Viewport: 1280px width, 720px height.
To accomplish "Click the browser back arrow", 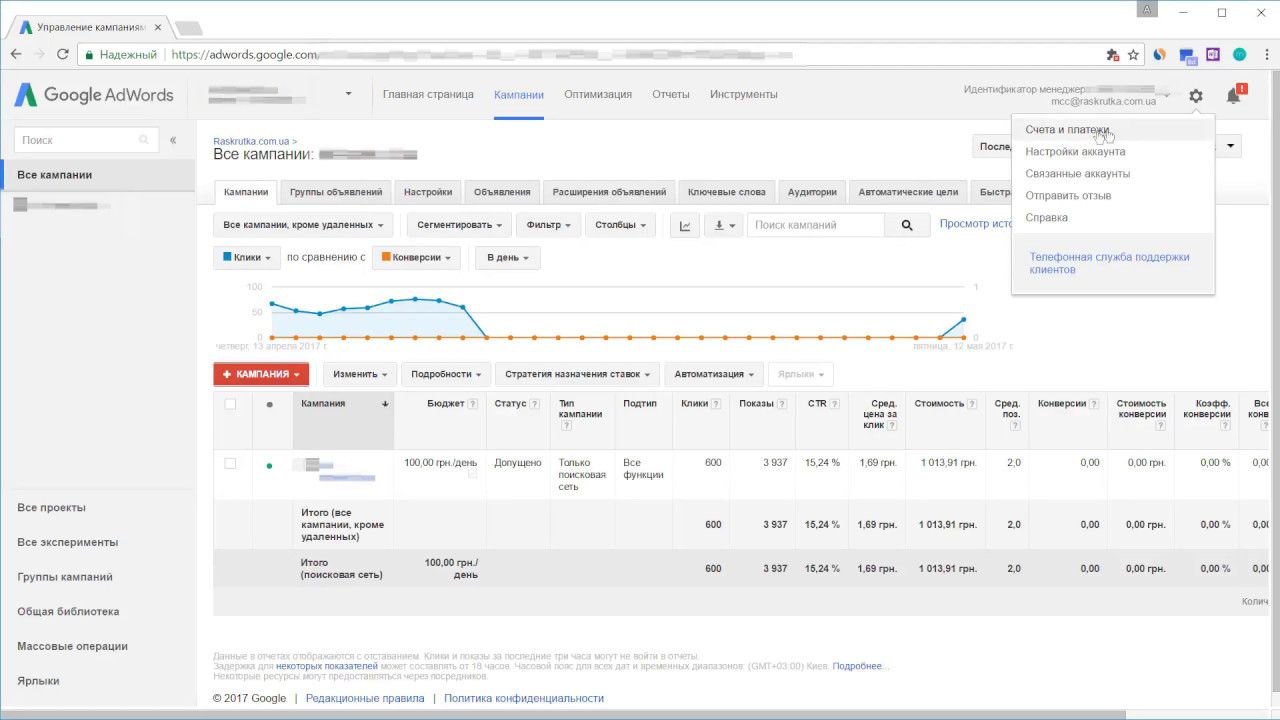I will click(x=17, y=55).
